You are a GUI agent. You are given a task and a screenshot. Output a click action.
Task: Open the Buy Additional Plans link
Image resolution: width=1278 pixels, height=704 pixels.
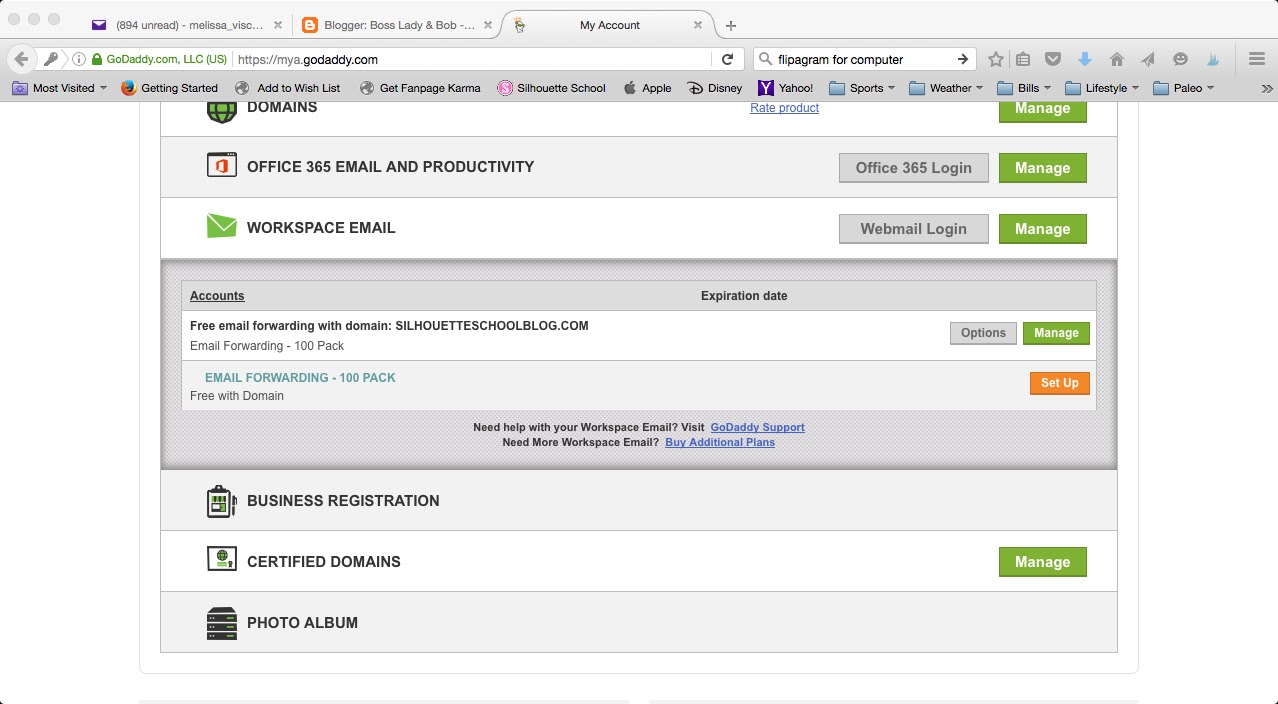click(720, 442)
